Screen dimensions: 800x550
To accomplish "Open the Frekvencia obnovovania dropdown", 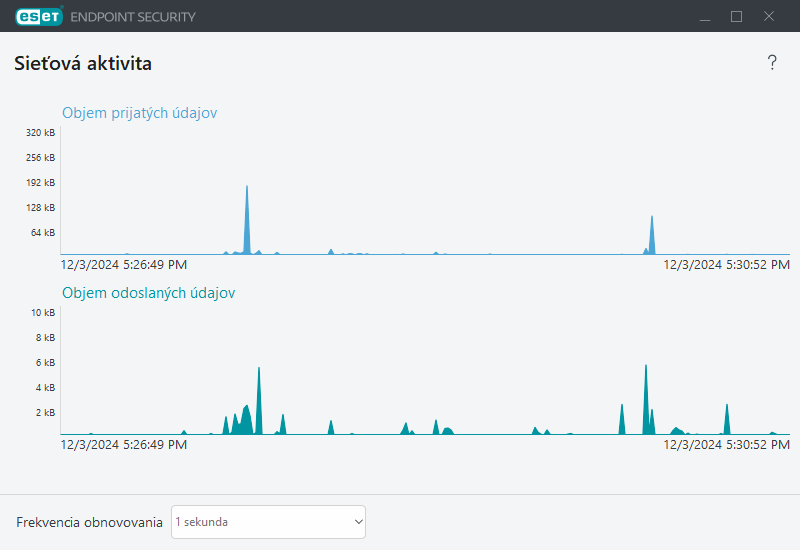I will (x=268, y=522).
